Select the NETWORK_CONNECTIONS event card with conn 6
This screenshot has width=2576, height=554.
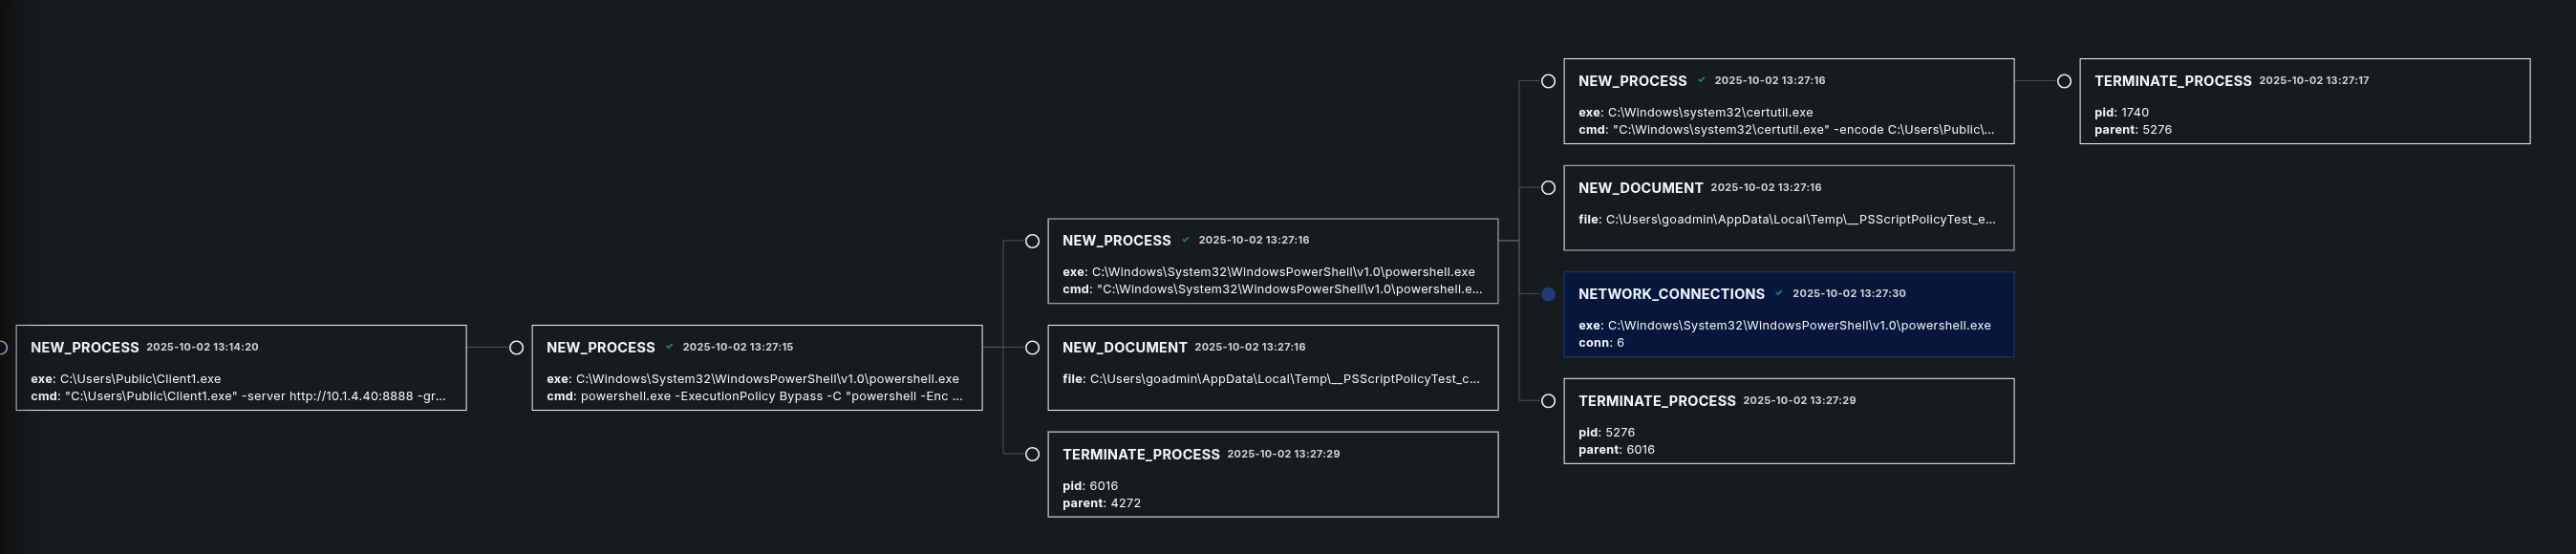tap(1788, 314)
